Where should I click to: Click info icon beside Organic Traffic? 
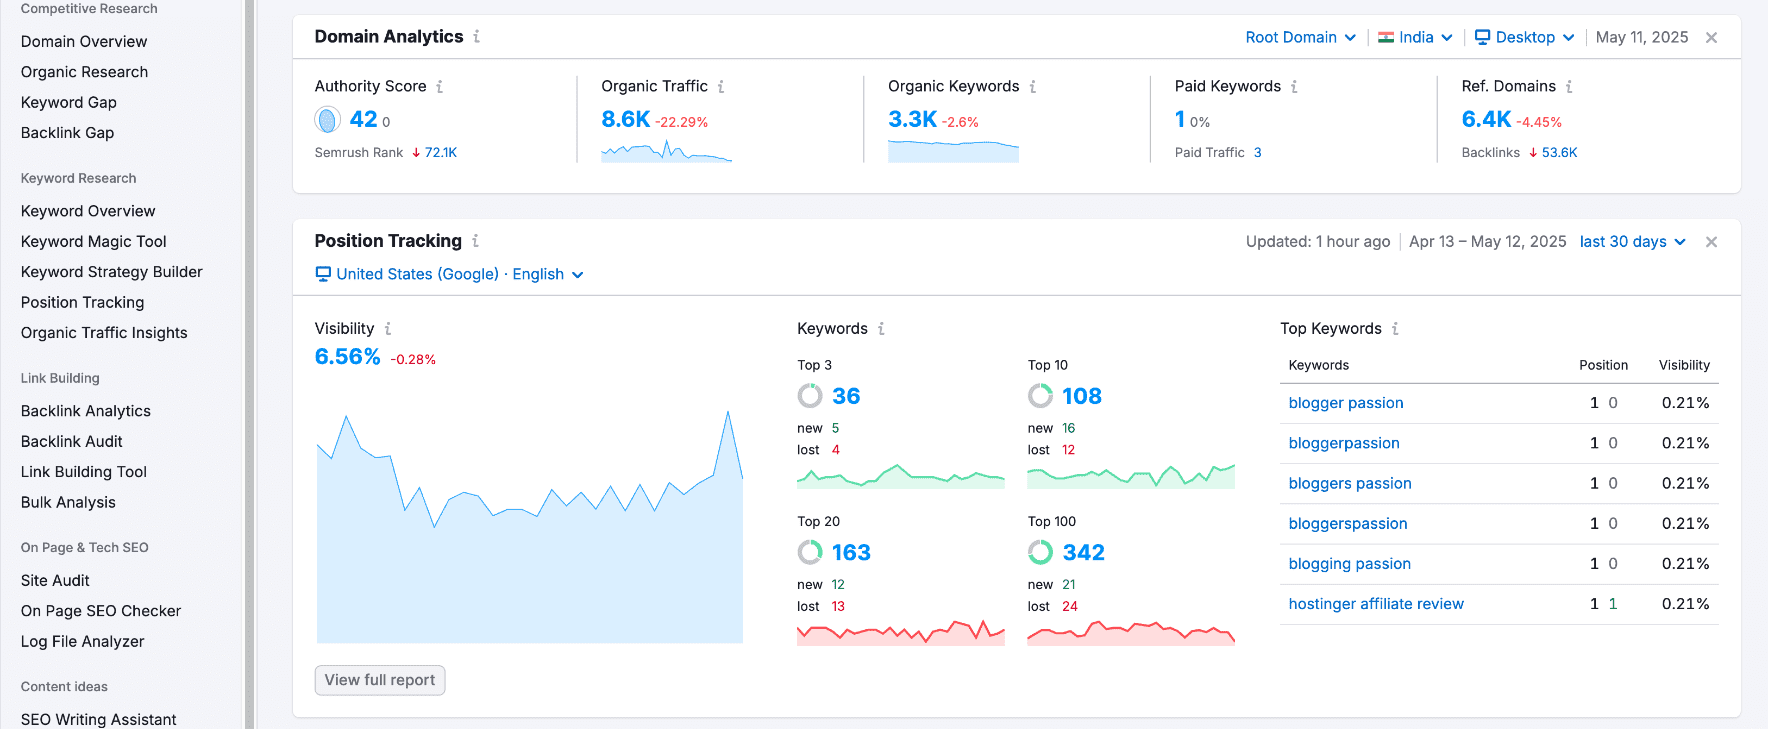pos(721,87)
